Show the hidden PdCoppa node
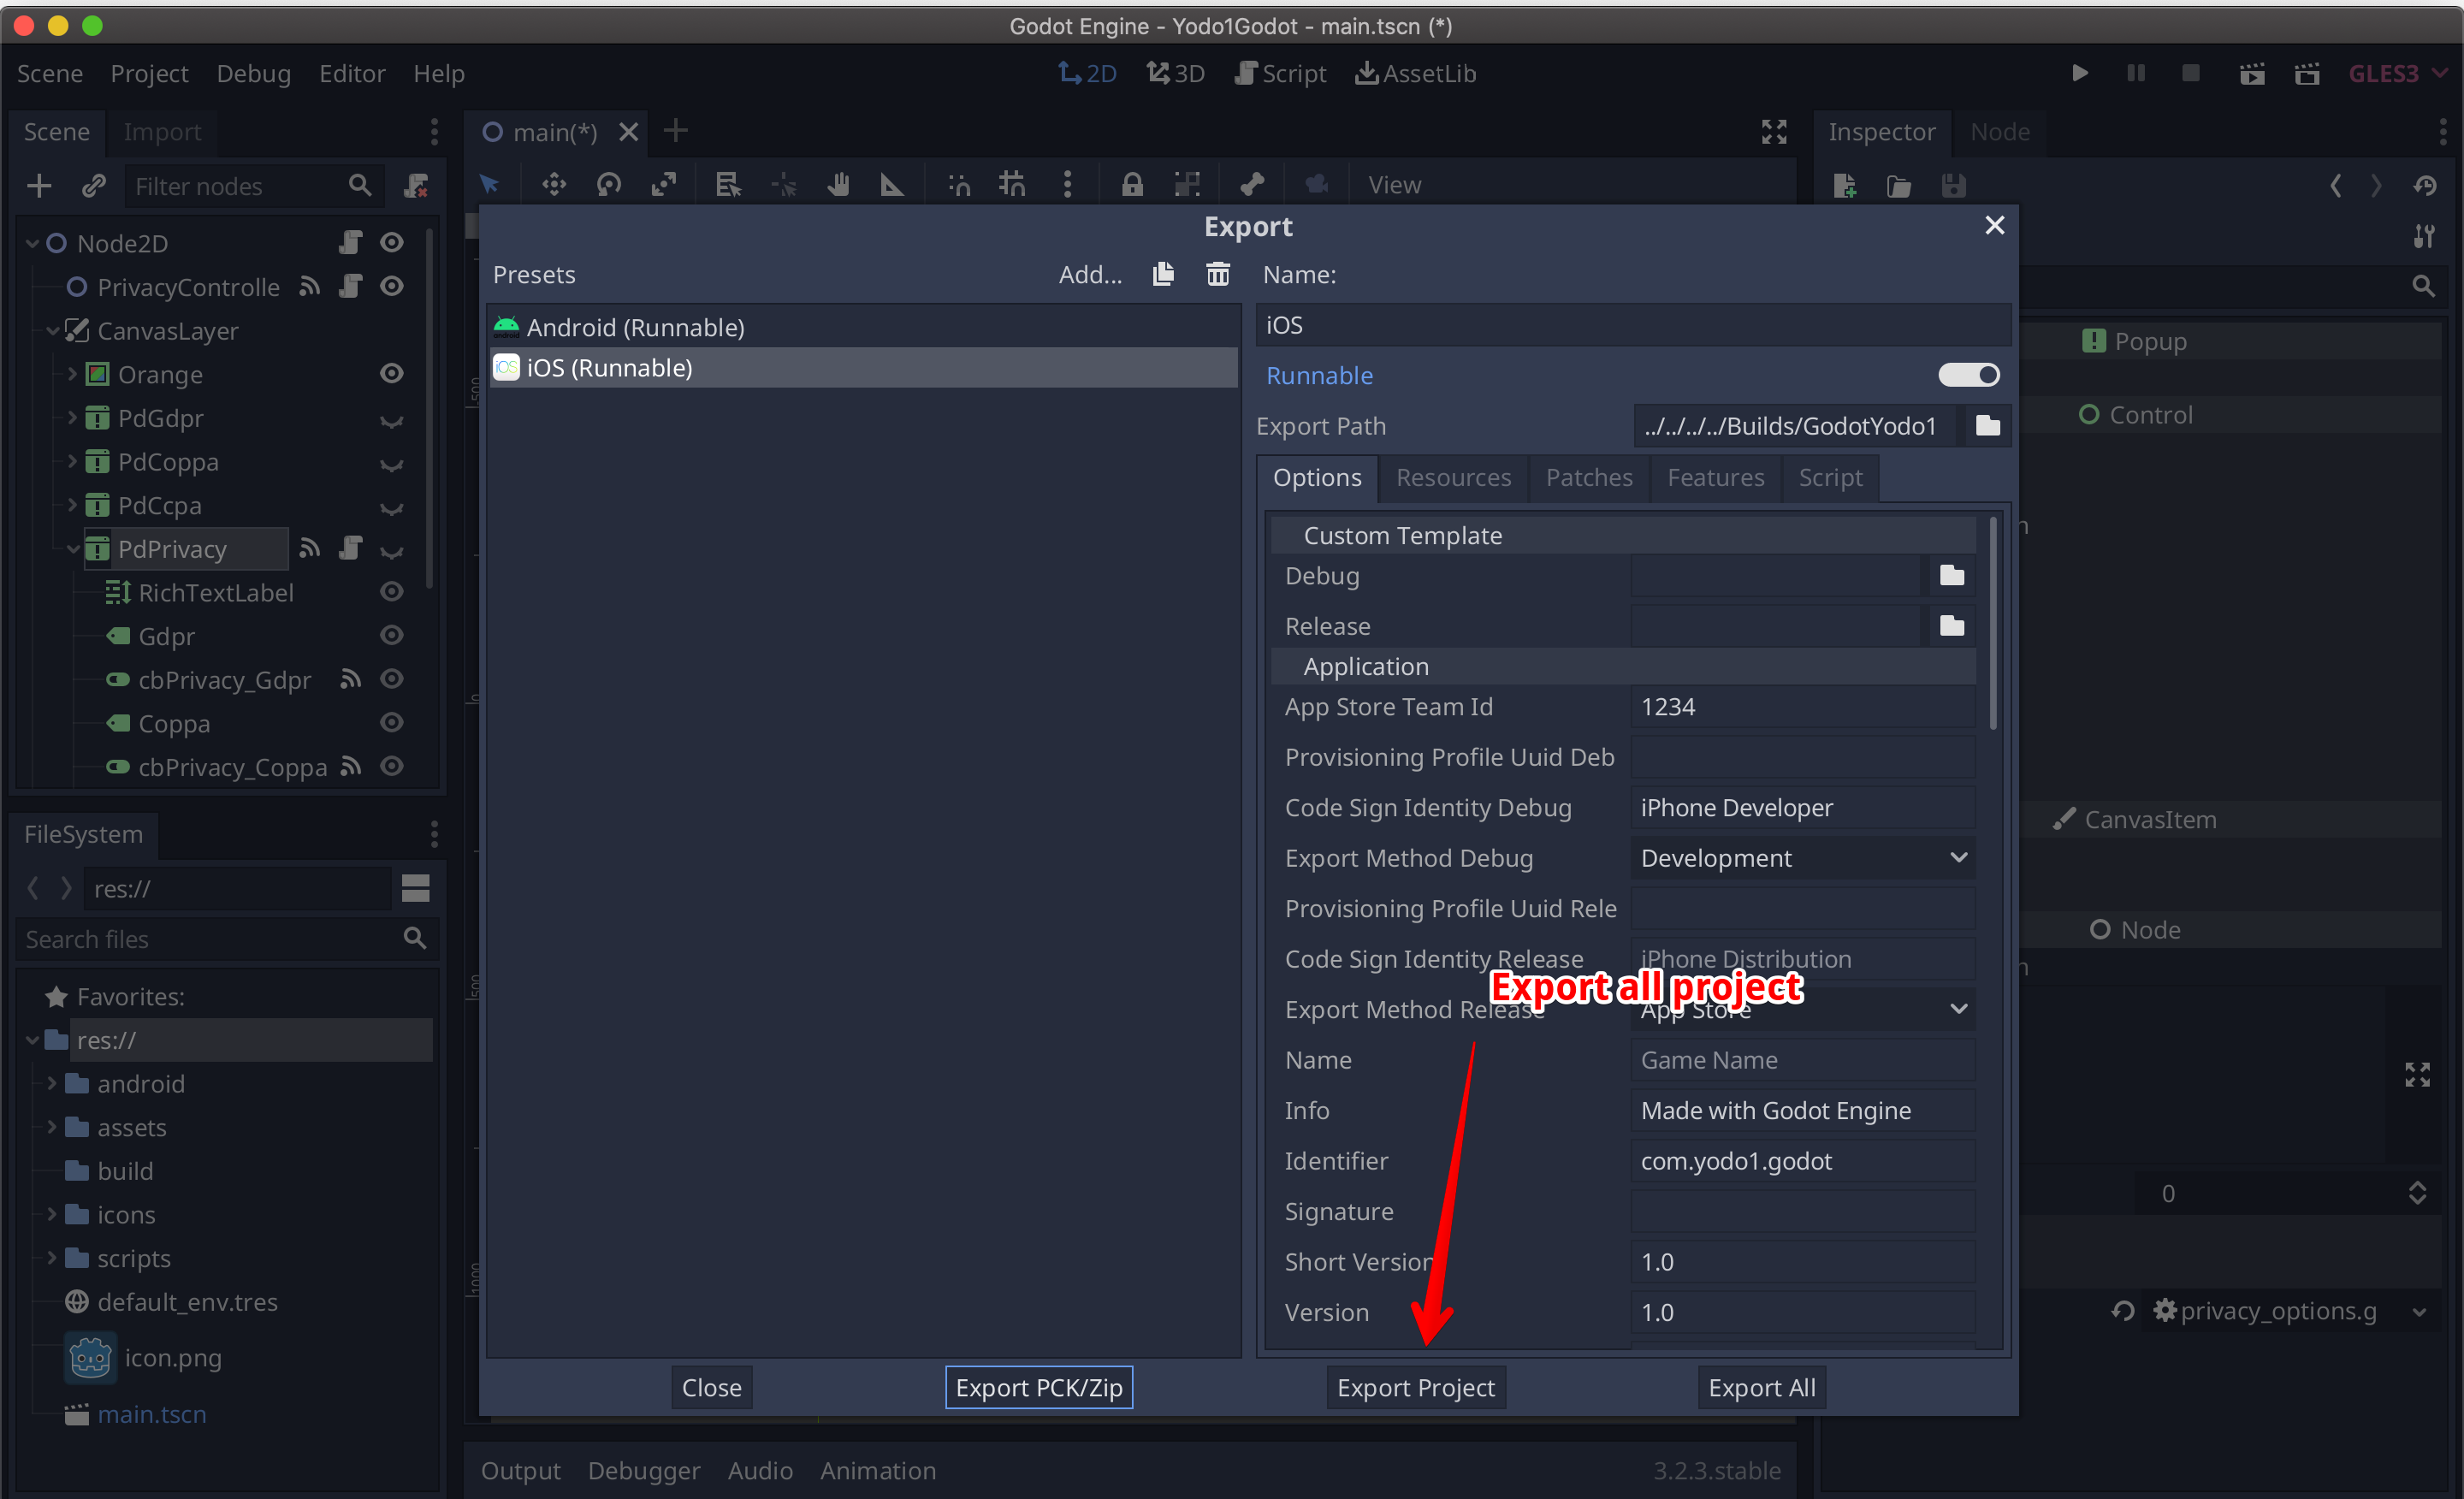The width and height of the screenshot is (2464, 1499). pyautogui.click(x=392, y=465)
